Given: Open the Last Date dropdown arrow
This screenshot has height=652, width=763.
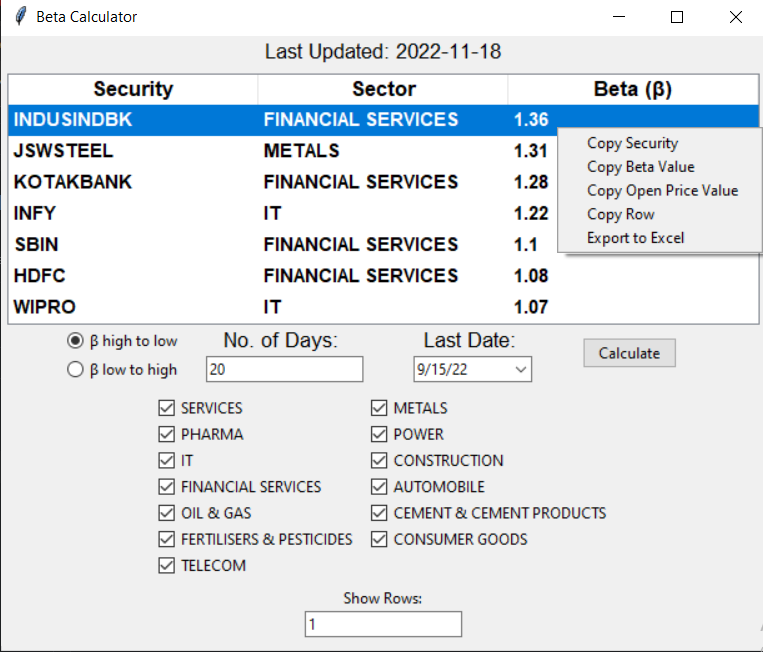Looking at the screenshot, I should coord(521,369).
